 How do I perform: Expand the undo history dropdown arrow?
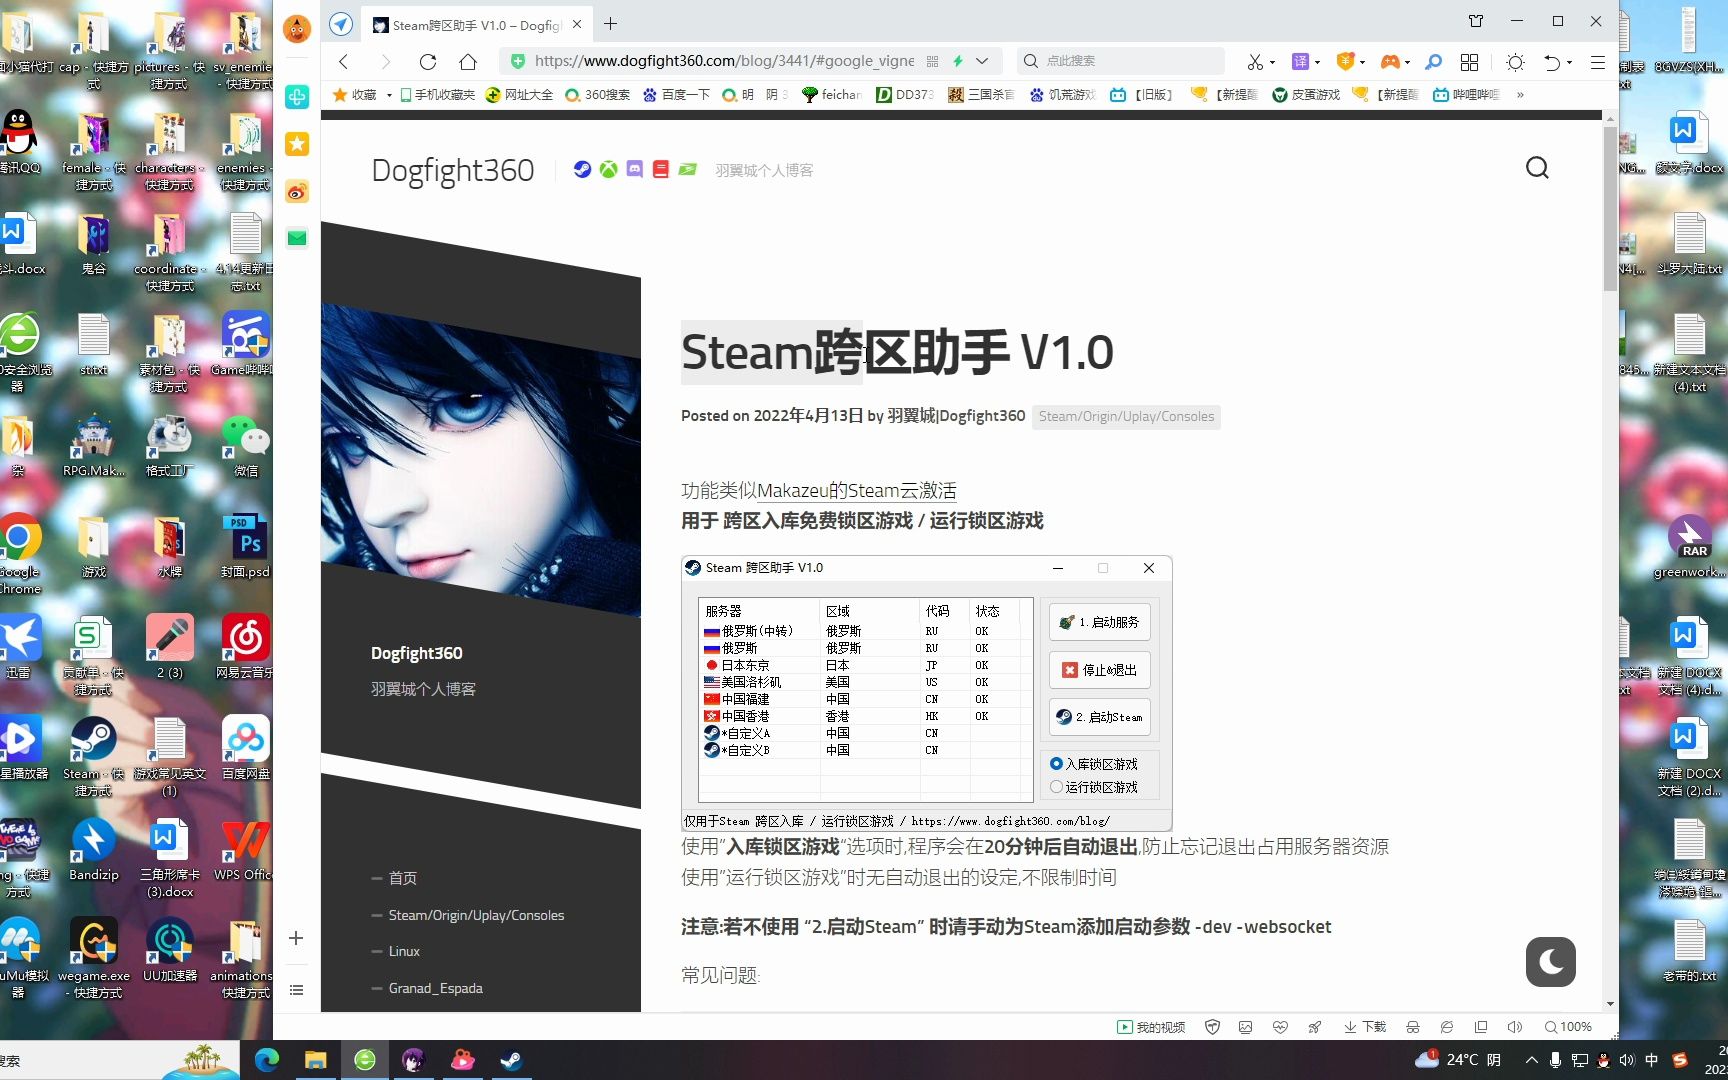click(1569, 62)
